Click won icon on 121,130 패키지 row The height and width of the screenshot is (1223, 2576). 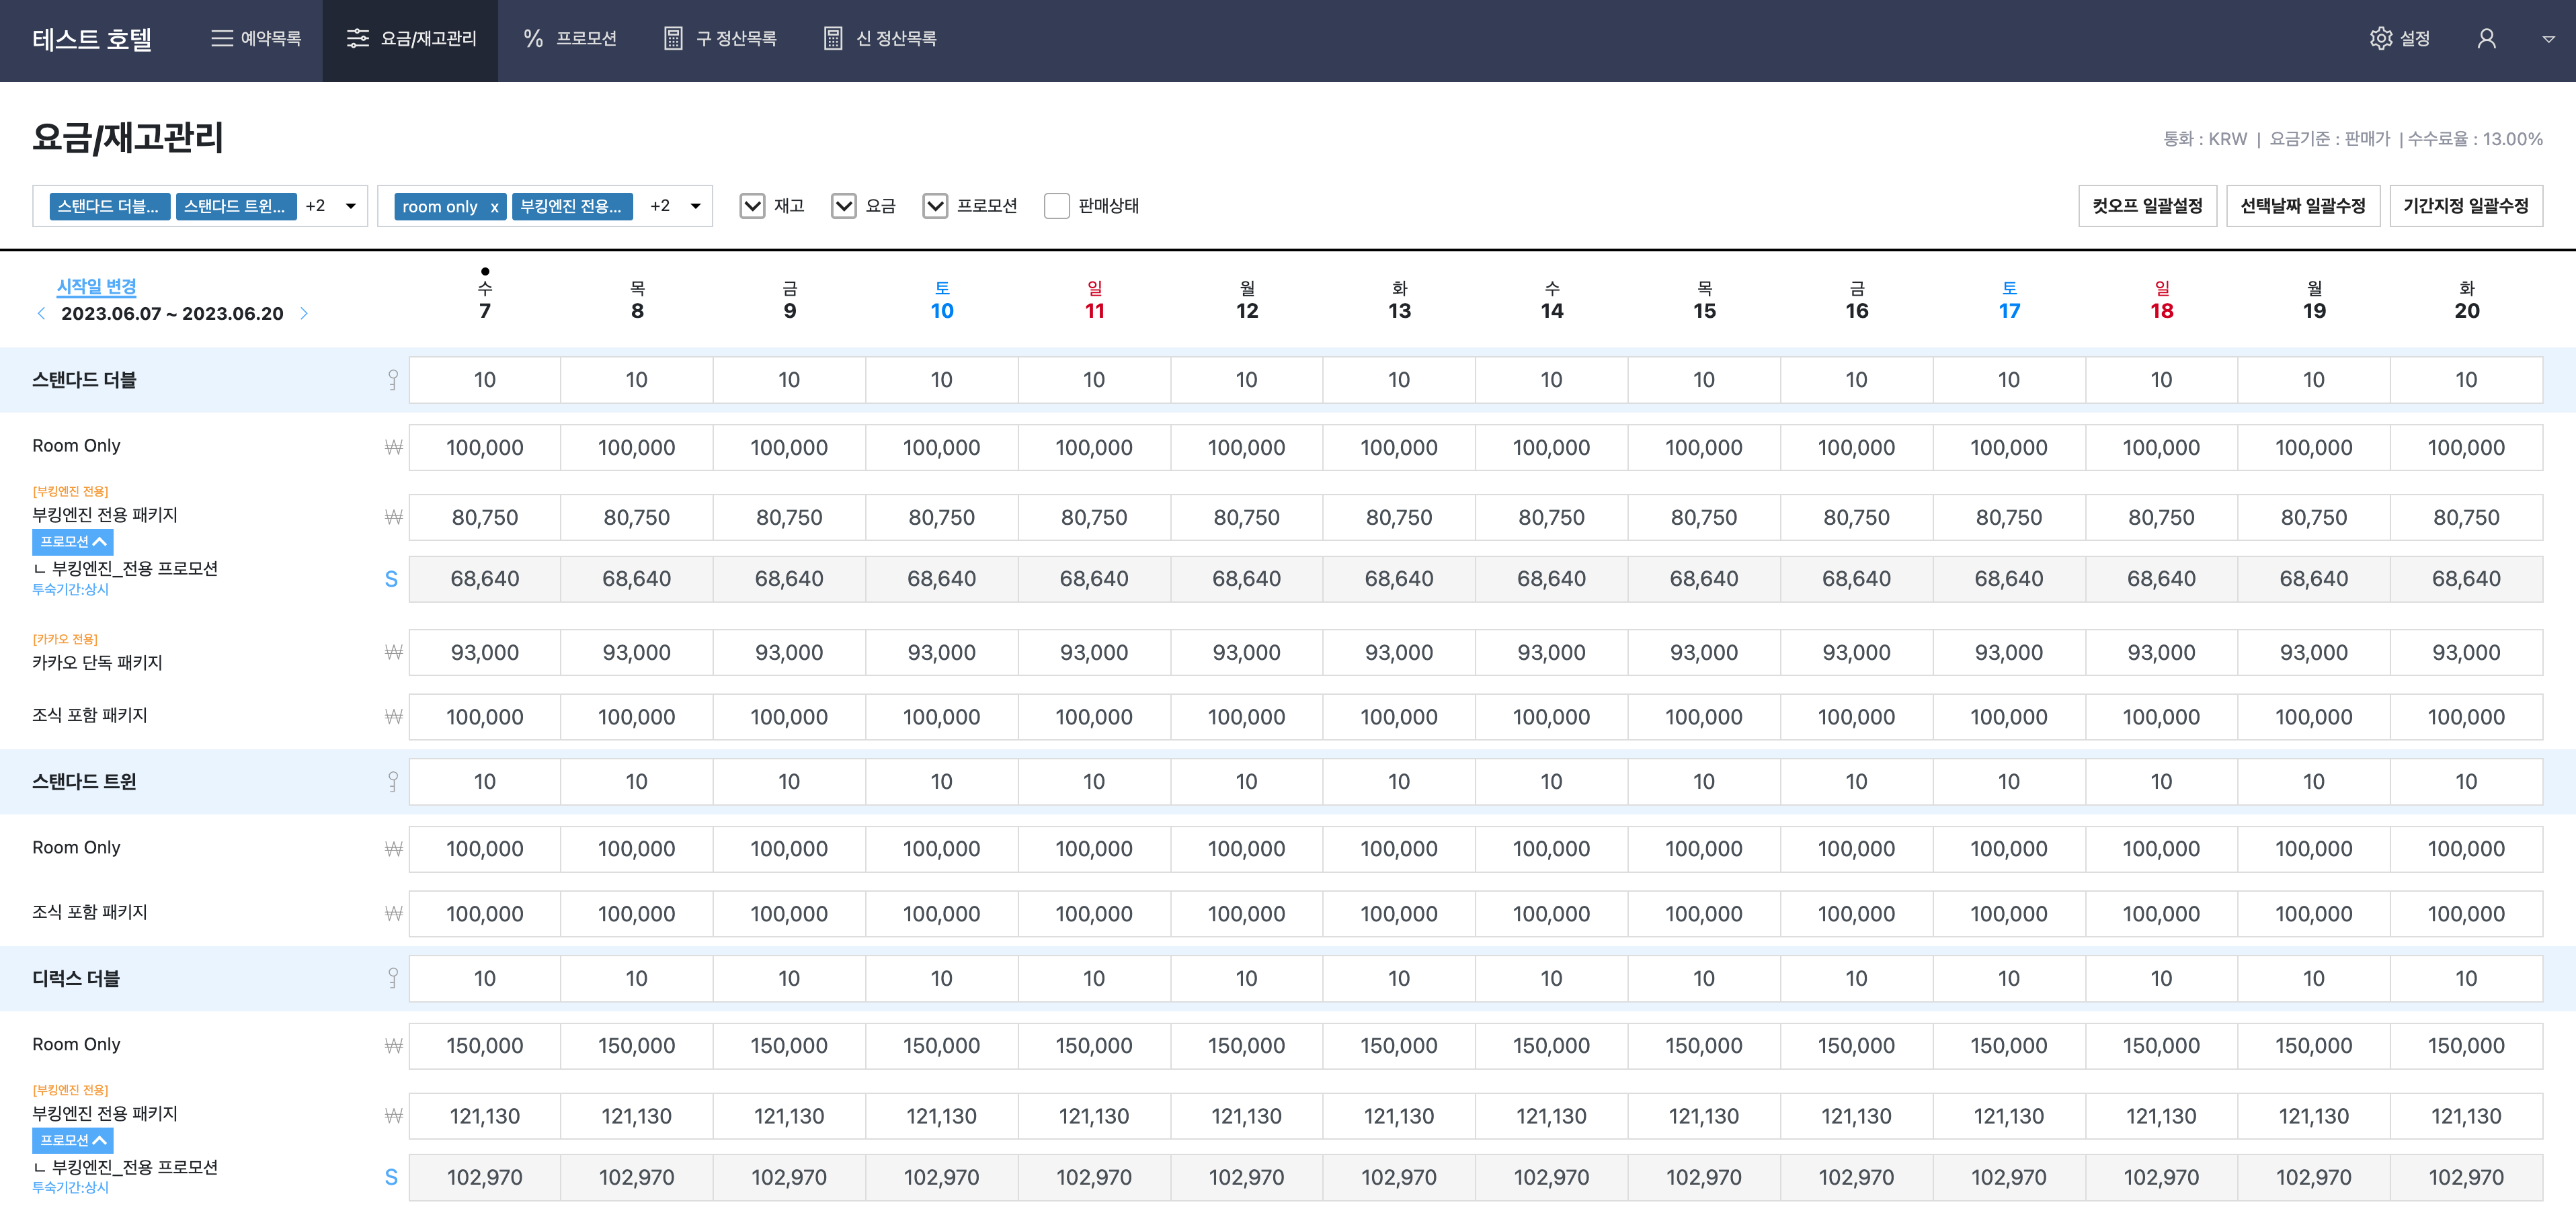point(393,1116)
